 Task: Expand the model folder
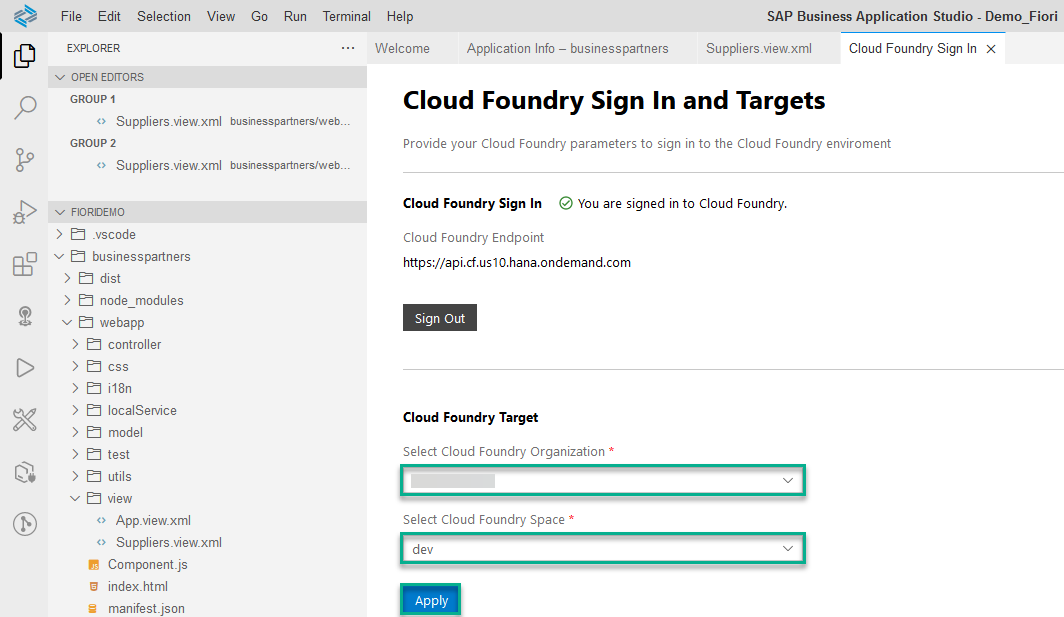tap(75, 432)
